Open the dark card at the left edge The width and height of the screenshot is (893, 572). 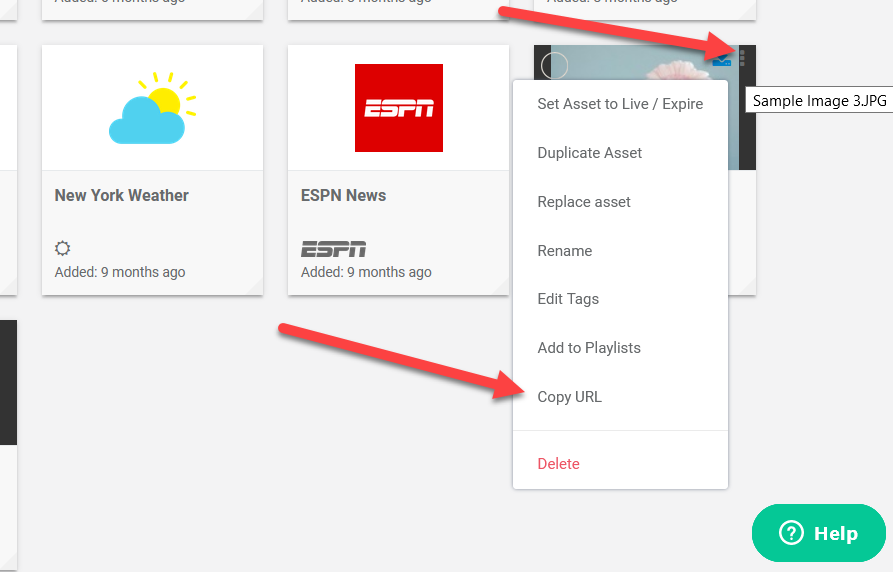8,382
